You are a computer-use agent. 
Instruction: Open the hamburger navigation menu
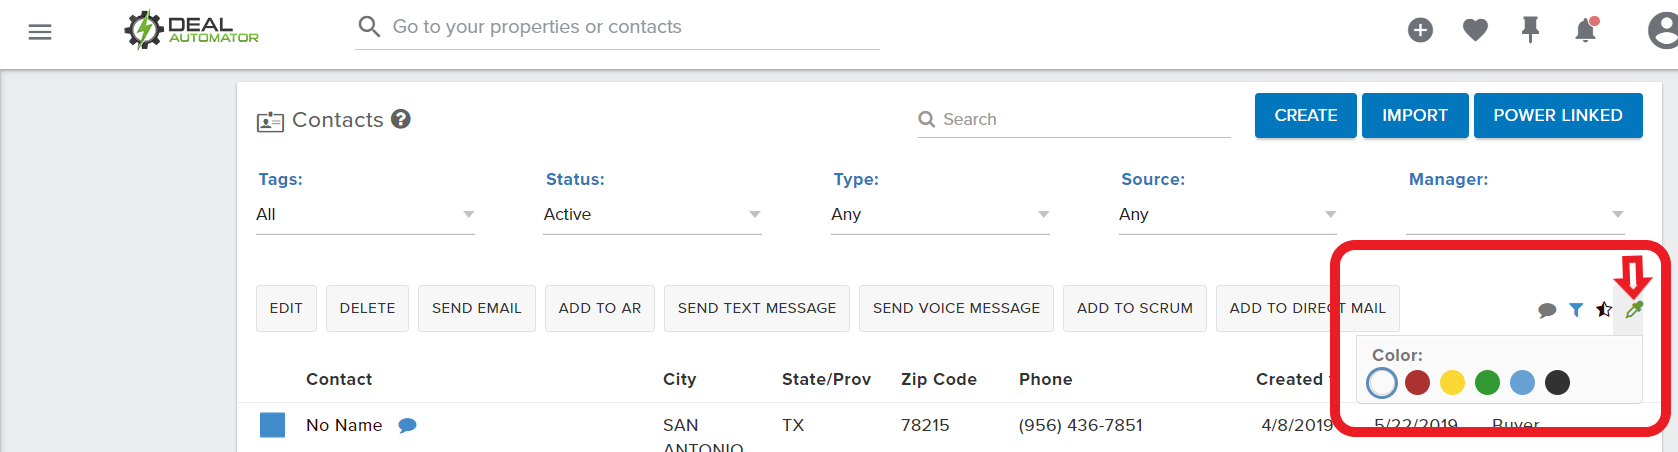coord(40,32)
